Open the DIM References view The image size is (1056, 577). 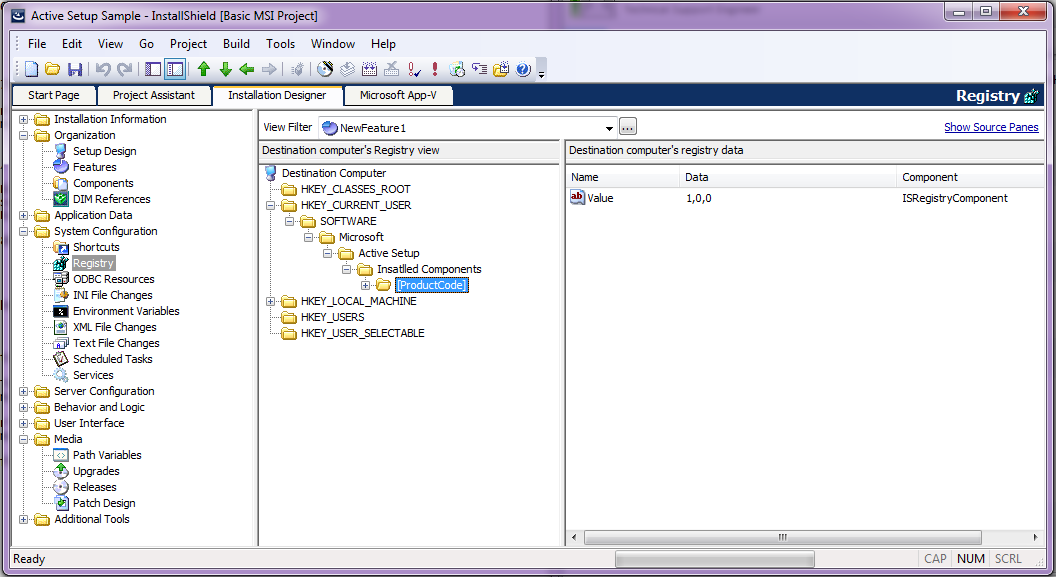[x=111, y=199]
